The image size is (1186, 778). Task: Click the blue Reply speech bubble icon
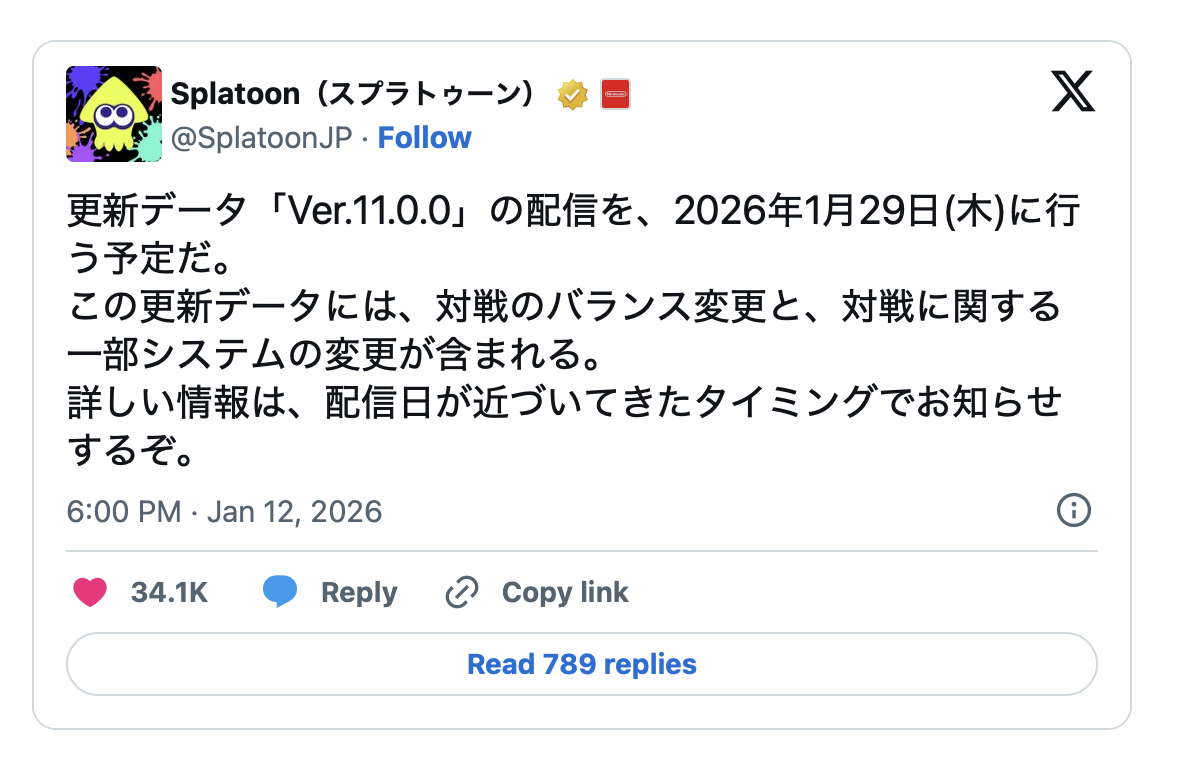point(281,592)
